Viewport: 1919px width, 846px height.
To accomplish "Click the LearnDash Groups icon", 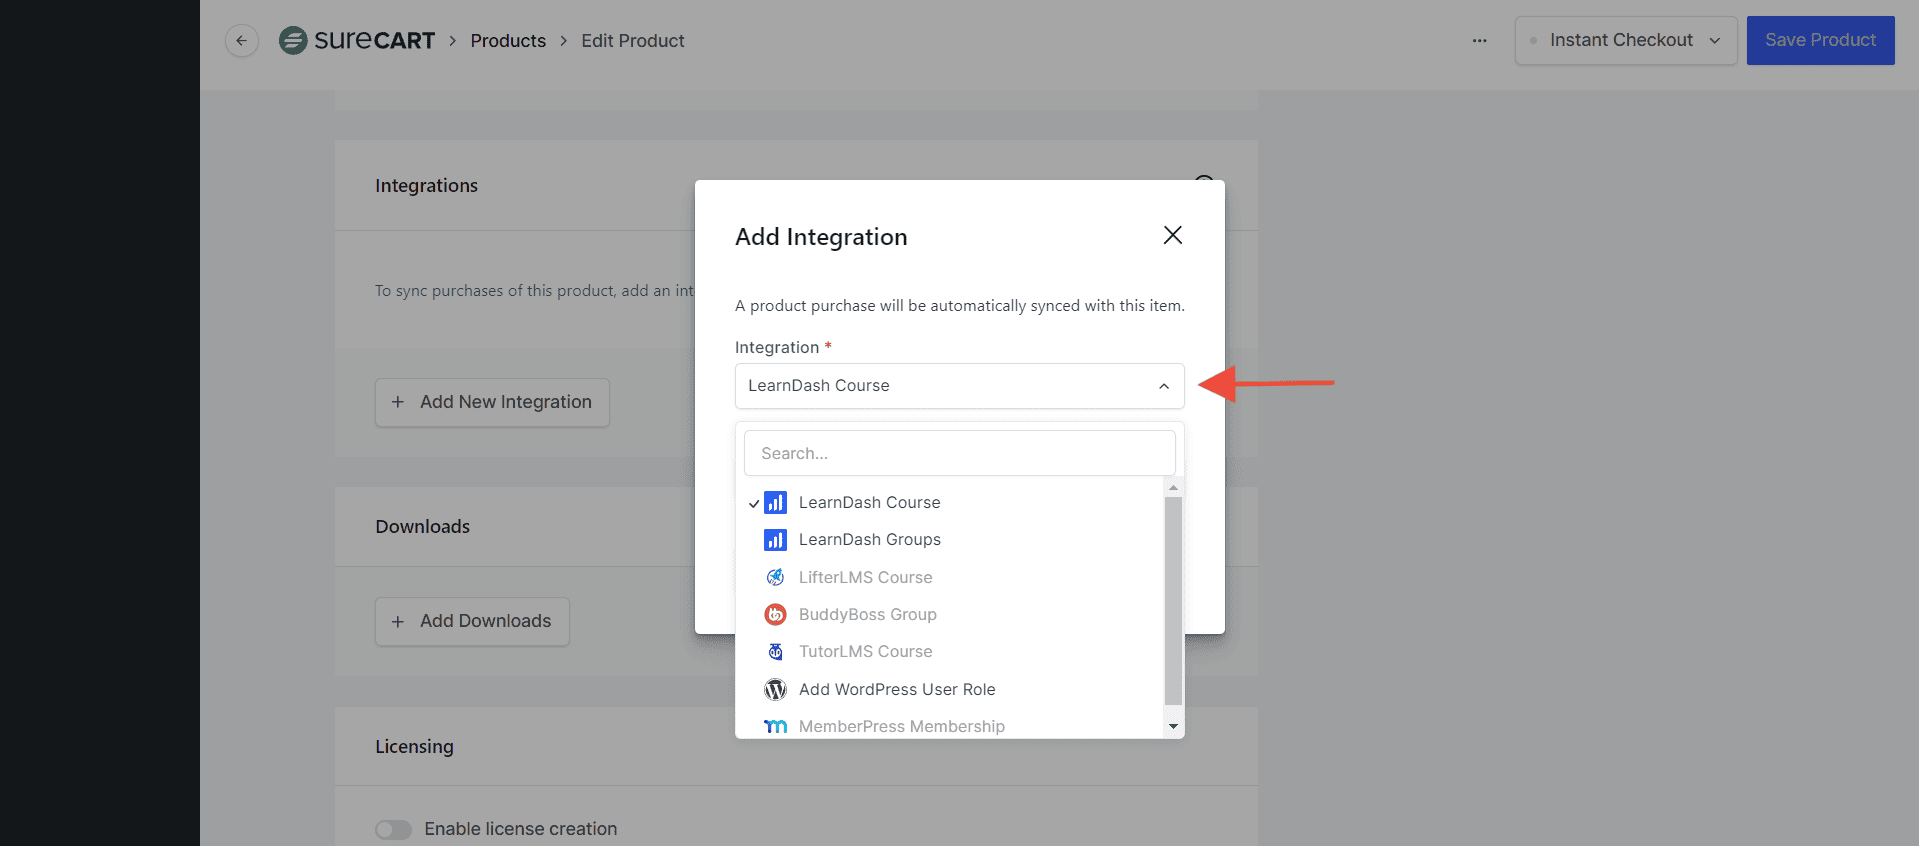I will tap(775, 540).
